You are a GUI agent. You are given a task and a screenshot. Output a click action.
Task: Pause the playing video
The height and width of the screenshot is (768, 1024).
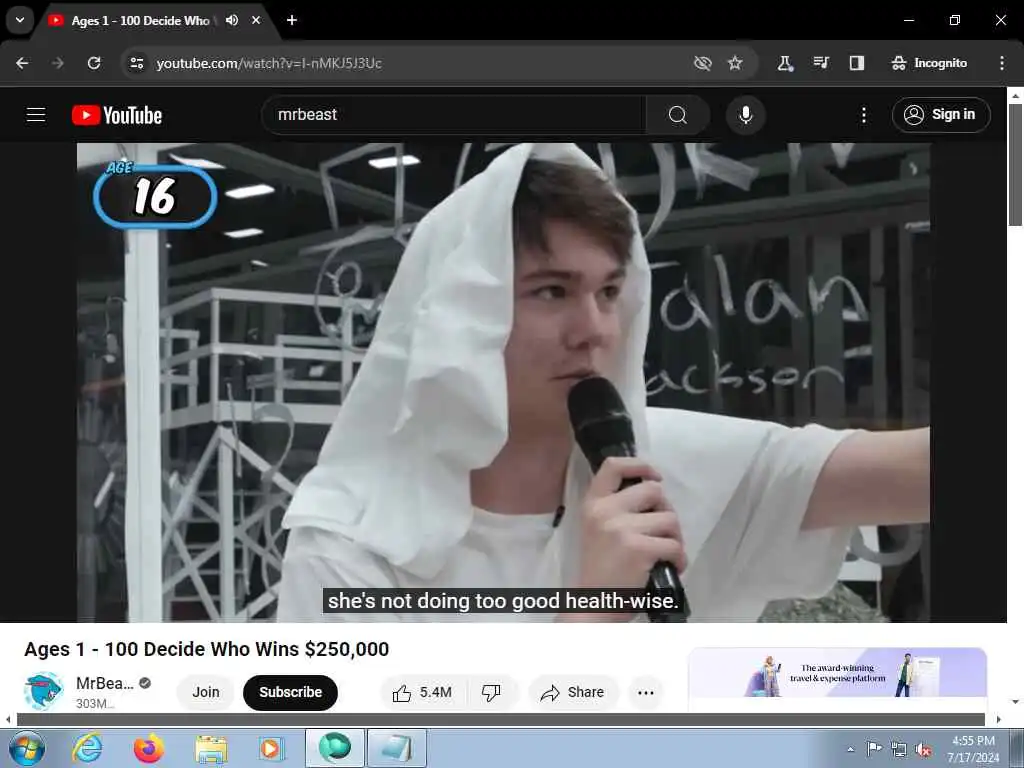pos(503,382)
